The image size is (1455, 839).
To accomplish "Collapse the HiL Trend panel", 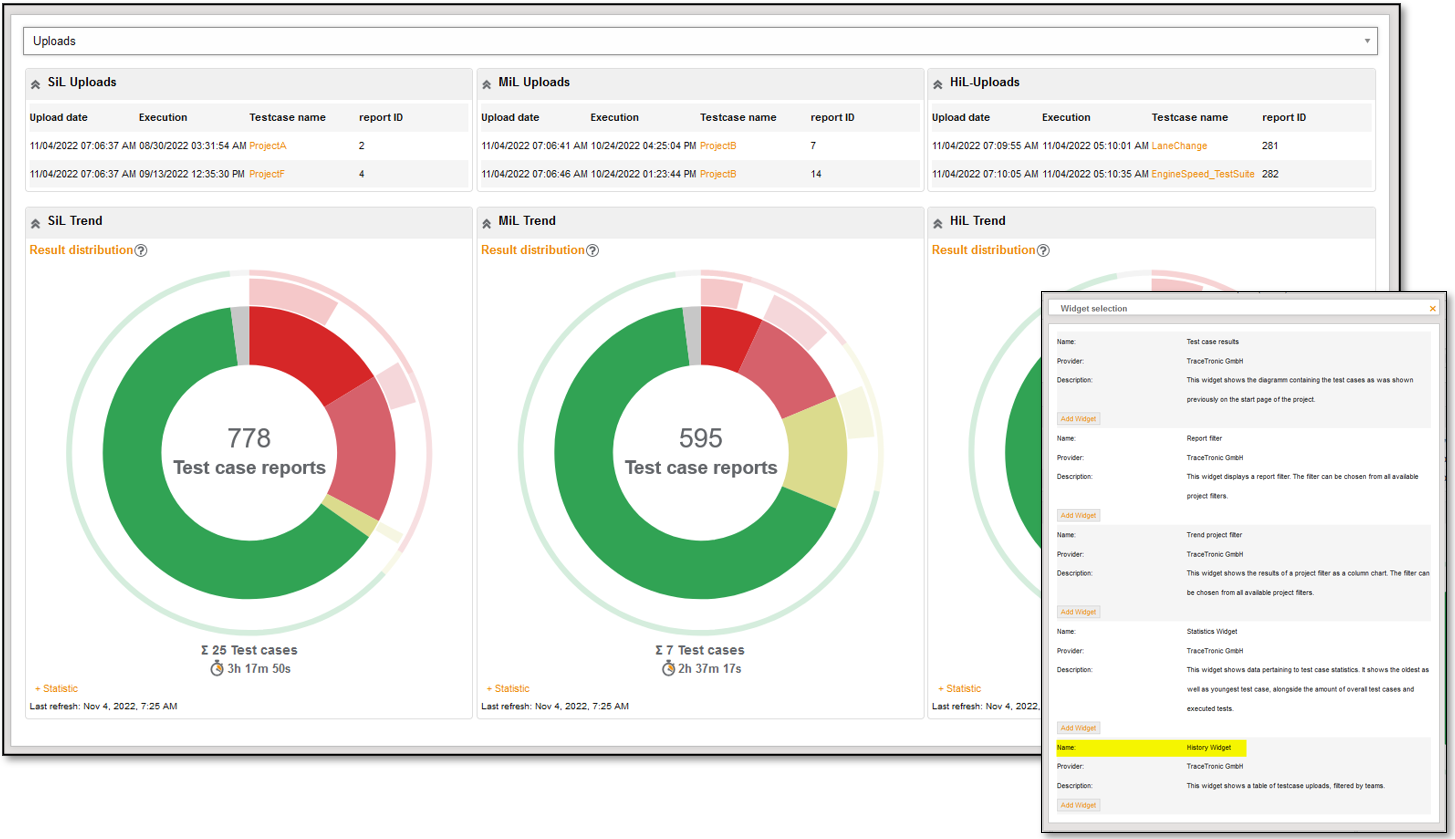I will pyautogui.click(x=936, y=221).
